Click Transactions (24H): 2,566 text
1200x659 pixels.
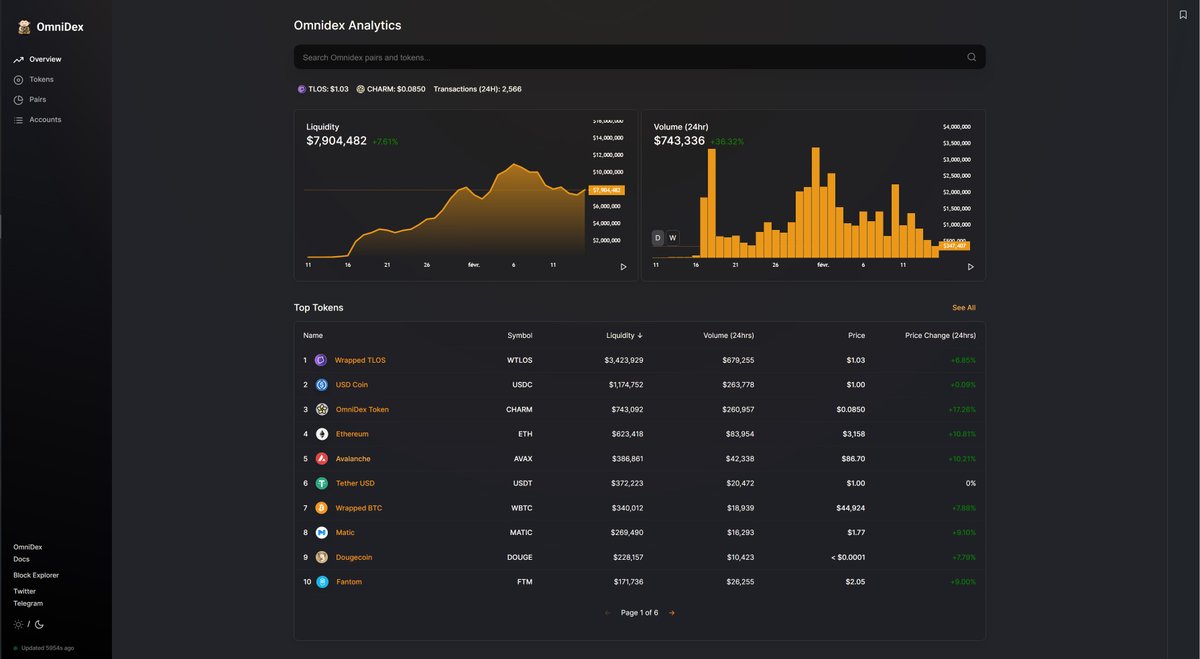(x=477, y=89)
